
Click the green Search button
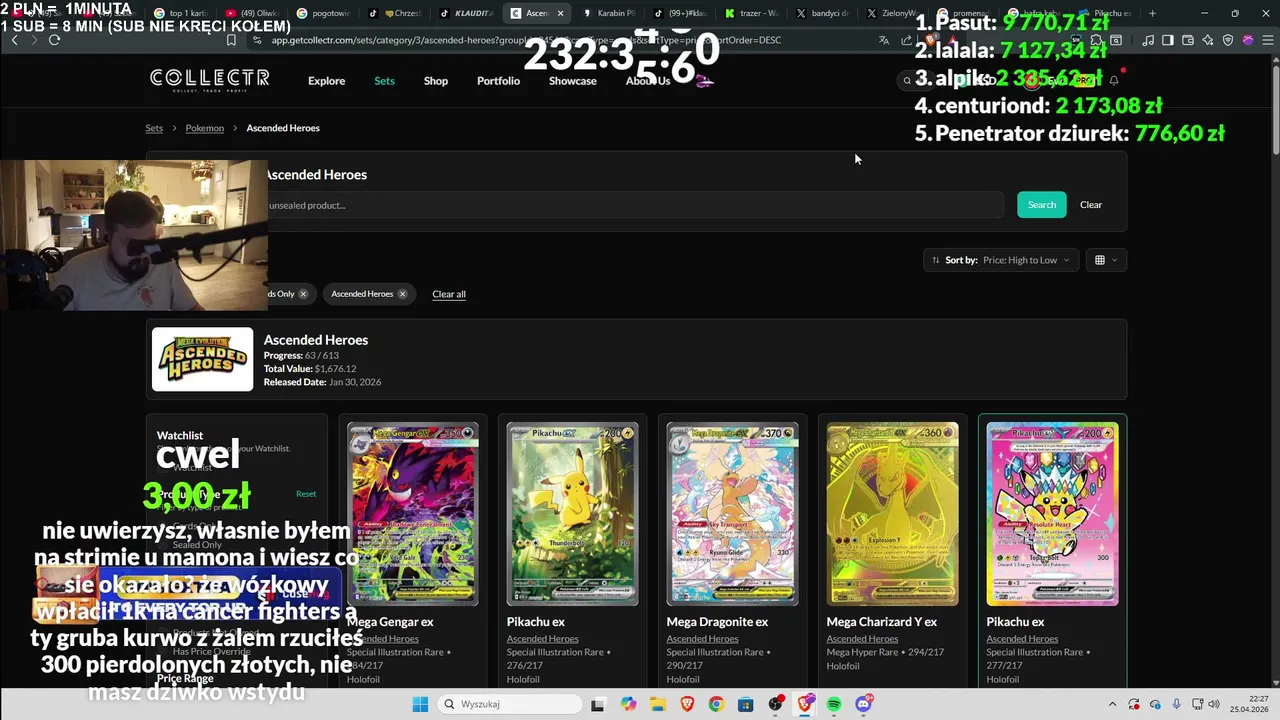tap(1042, 205)
